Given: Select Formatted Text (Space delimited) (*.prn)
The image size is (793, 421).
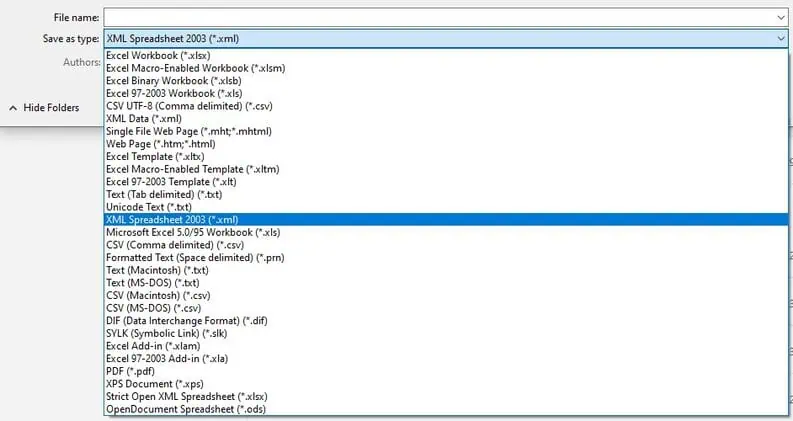Looking at the screenshot, I should (x=446, y=258).
